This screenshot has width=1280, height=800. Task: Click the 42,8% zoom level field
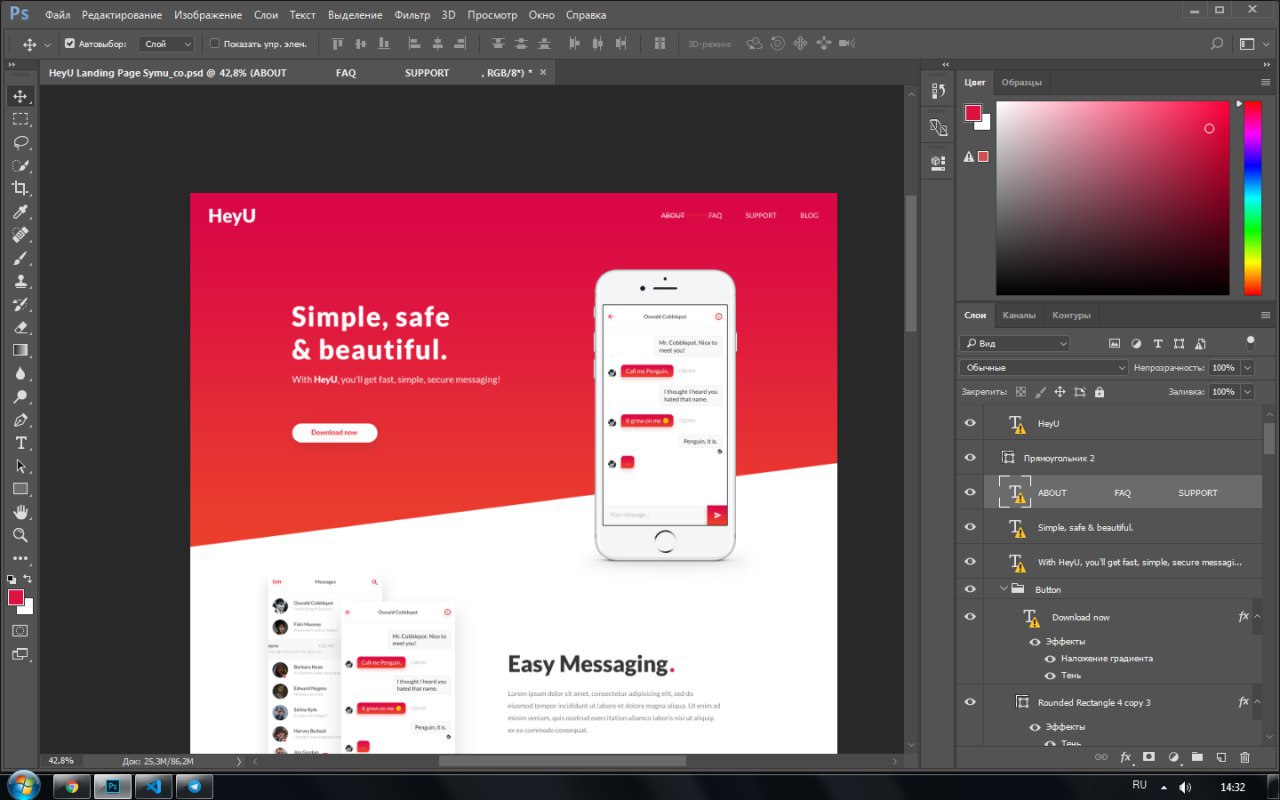(62, 761)
